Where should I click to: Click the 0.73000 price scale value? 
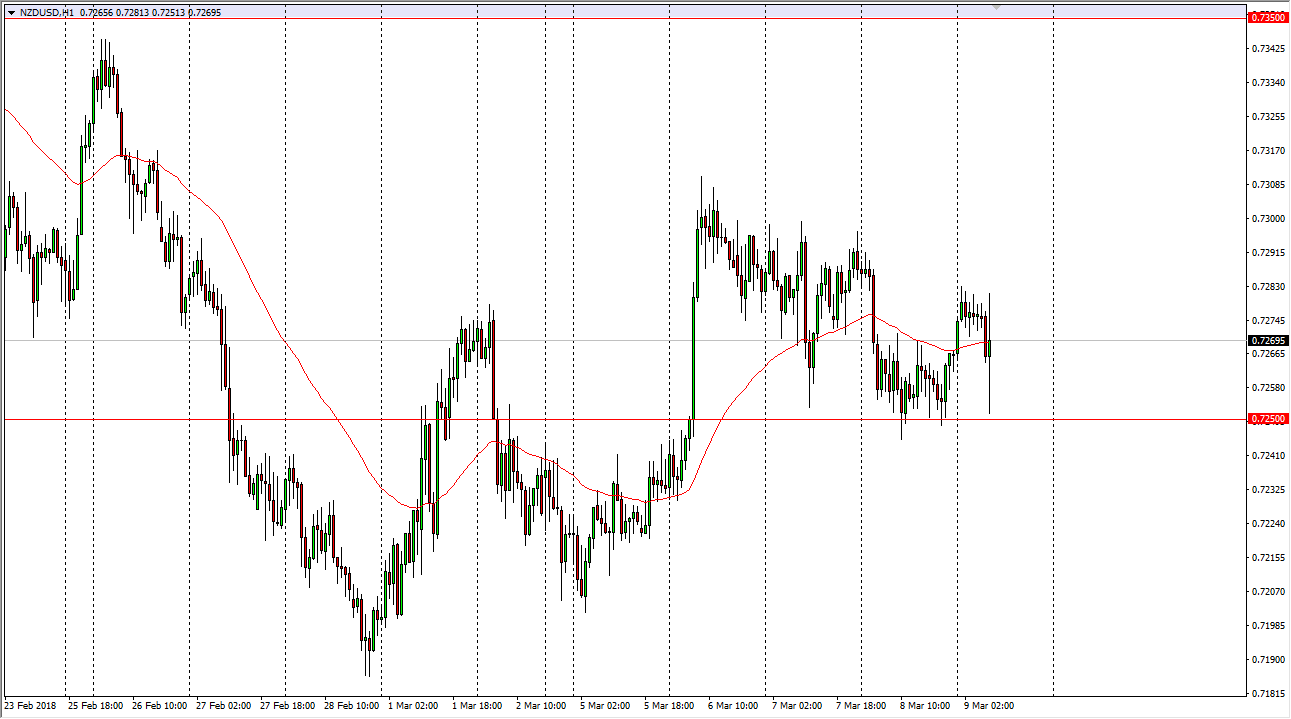coord(1268,219)
